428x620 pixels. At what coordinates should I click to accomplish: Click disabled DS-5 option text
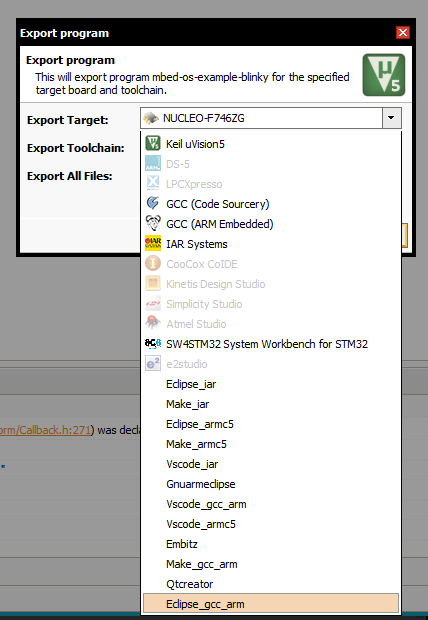(x=178, y=164)
